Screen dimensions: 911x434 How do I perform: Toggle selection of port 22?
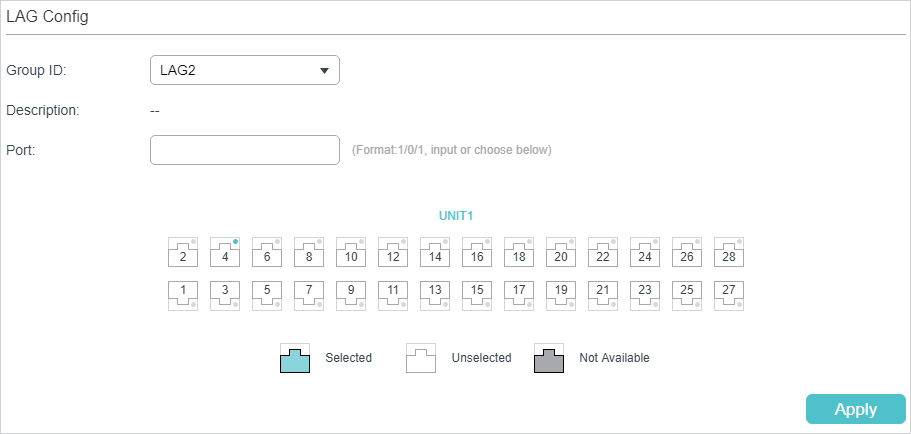[603, 252]
